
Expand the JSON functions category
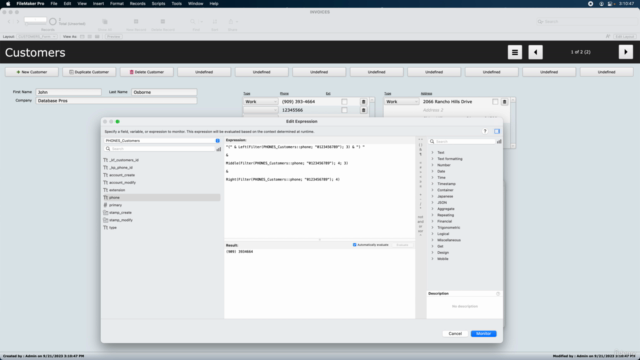tap(433, 202)
